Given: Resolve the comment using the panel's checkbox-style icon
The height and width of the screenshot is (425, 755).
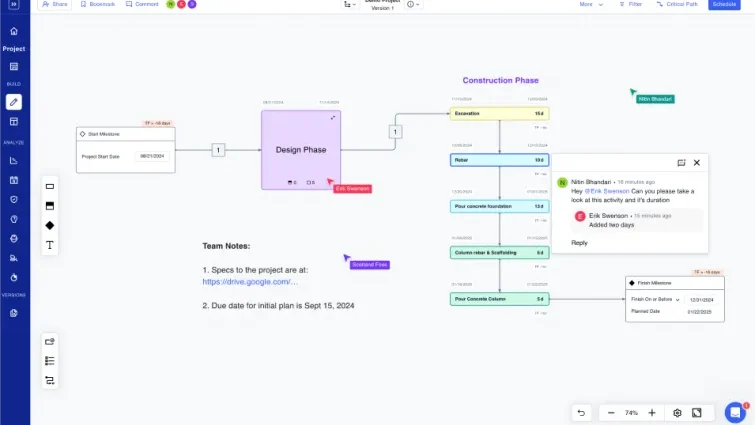Looking at the screenshot, I should [x=681, y=163].
